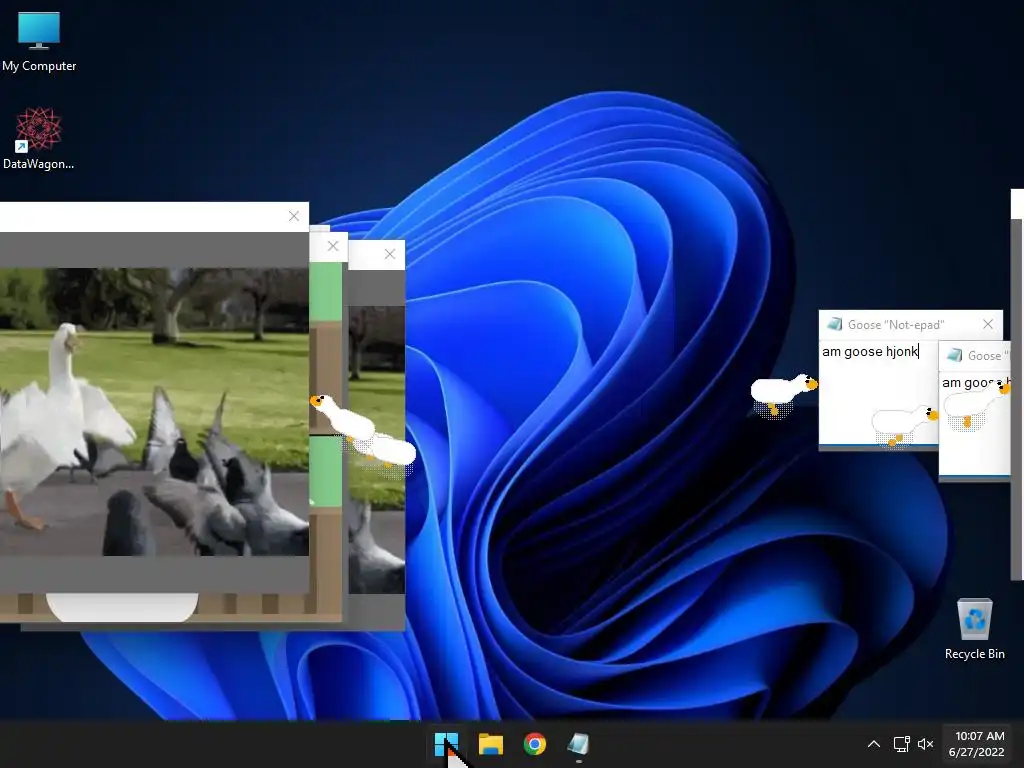Click in the "am goose hjonk" text area
Screen dimensions: 1024x768
pos(878,391)
